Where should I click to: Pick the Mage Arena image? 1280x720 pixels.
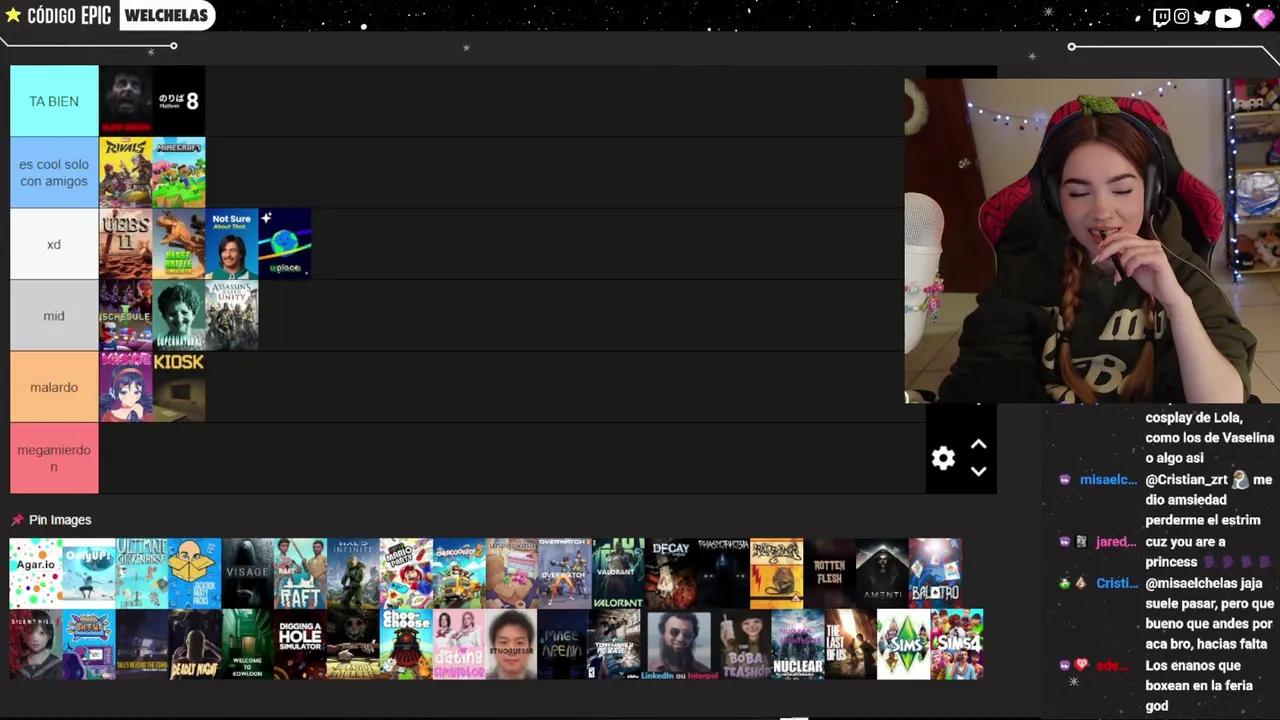[564, 645]
